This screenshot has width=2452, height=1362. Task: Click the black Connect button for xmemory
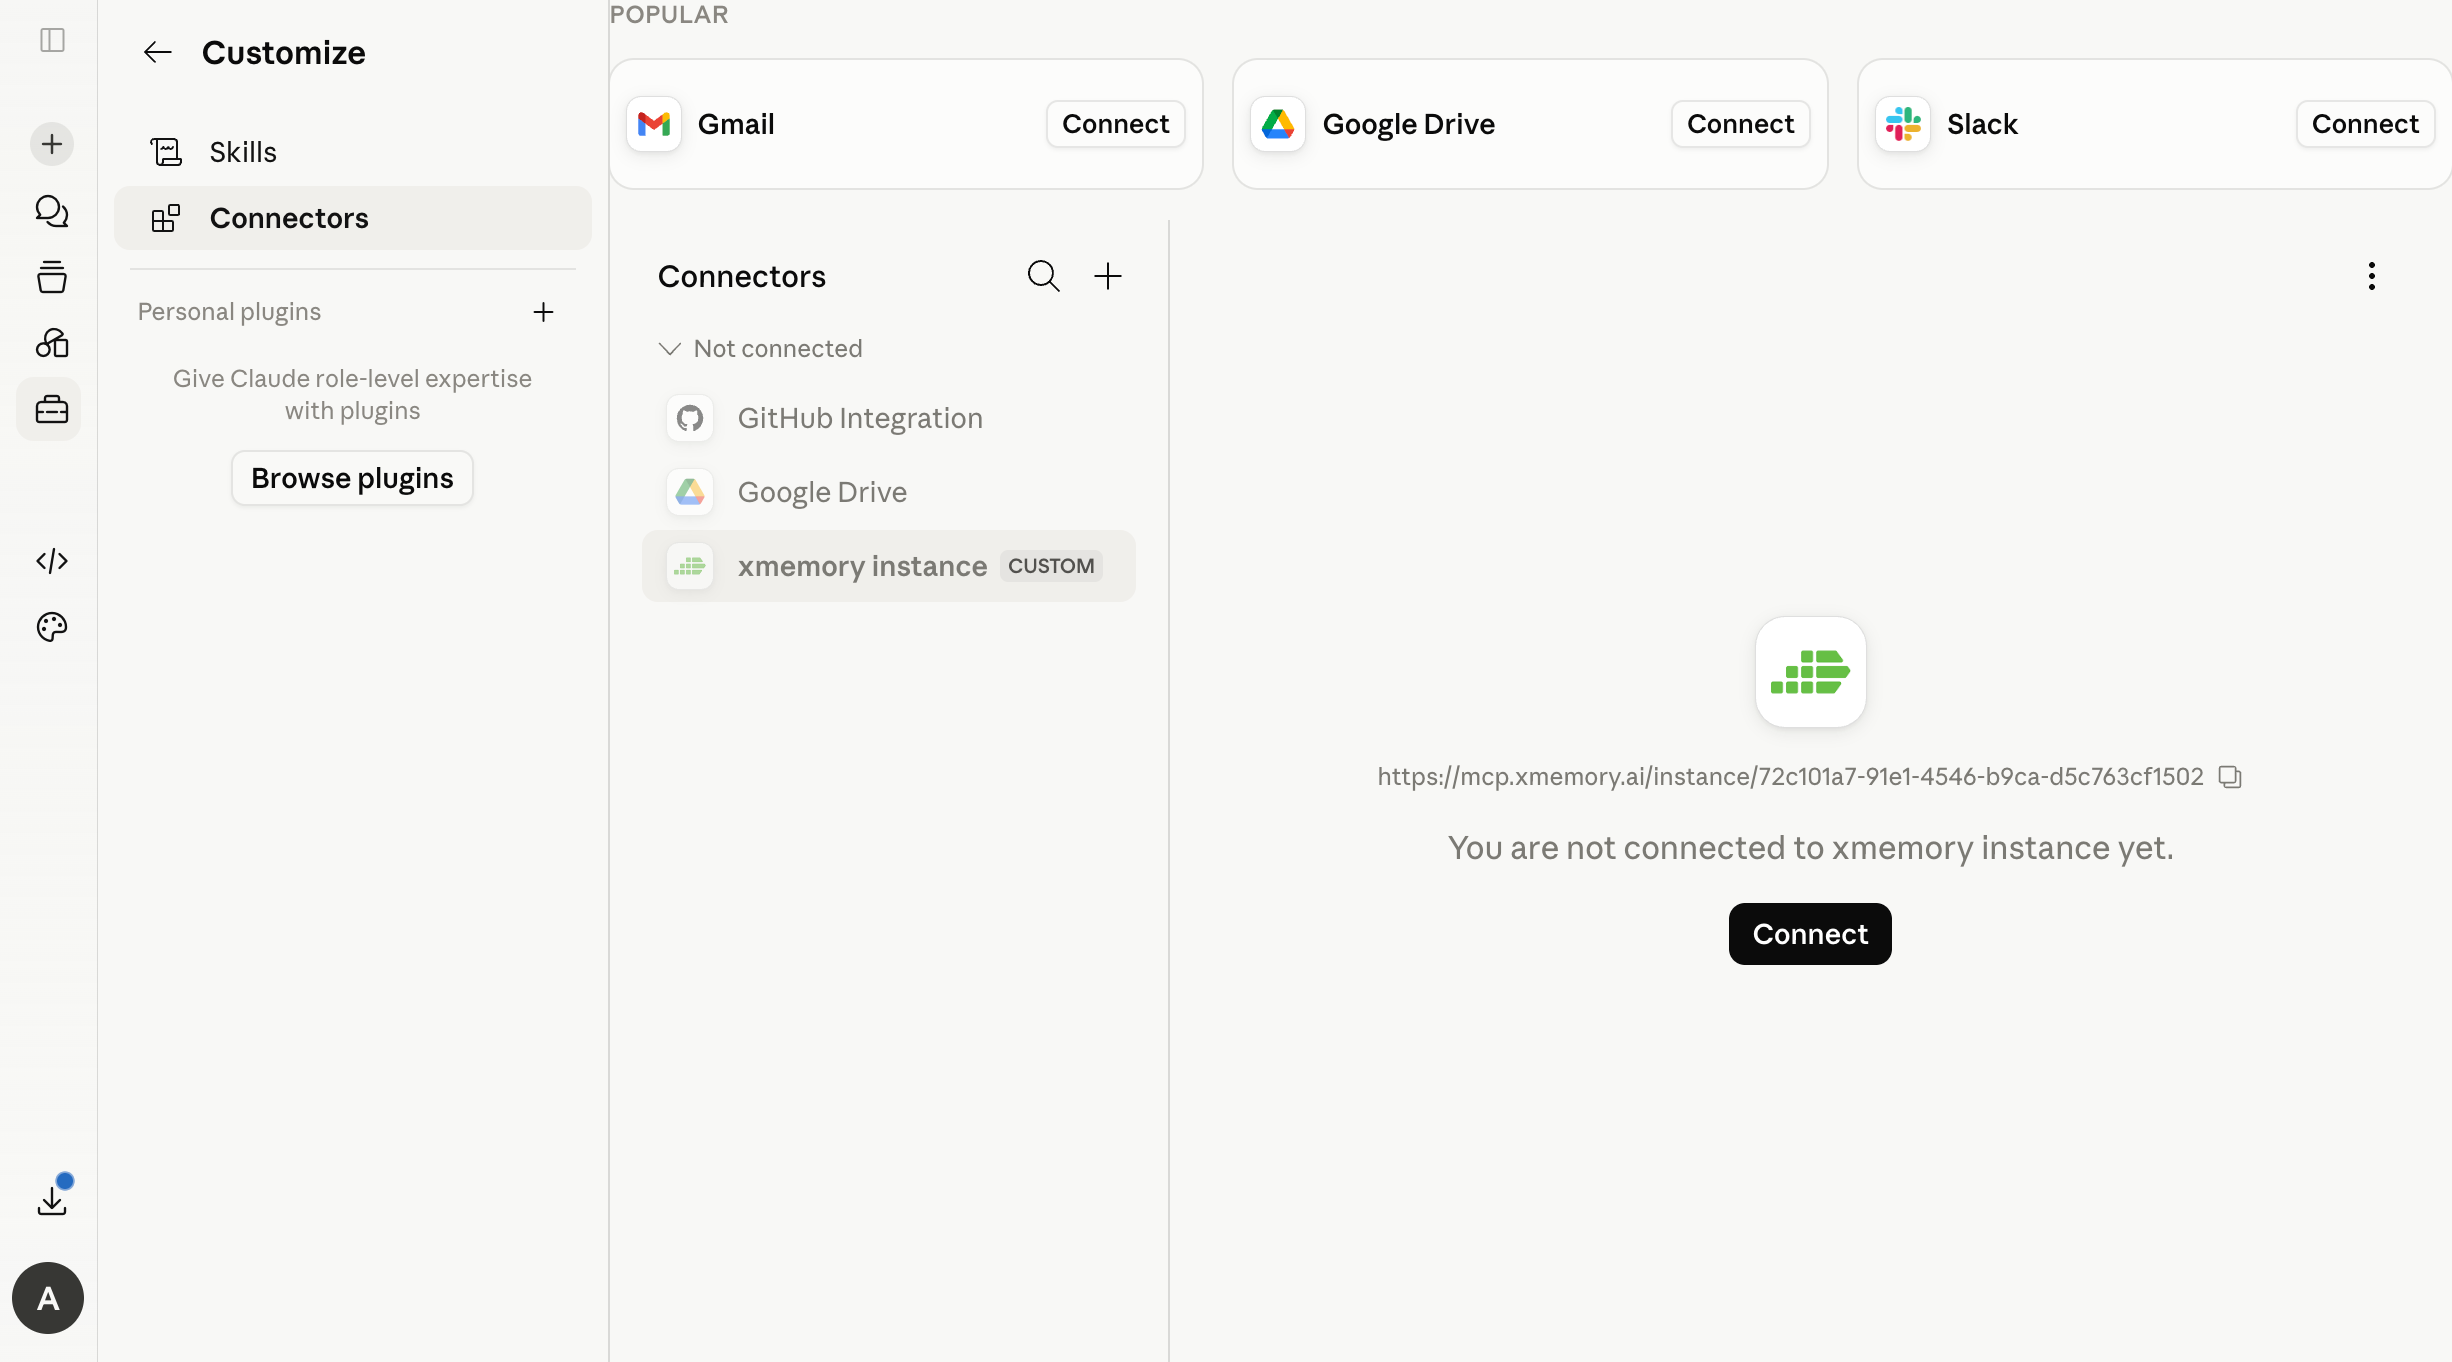(1810, 934)
